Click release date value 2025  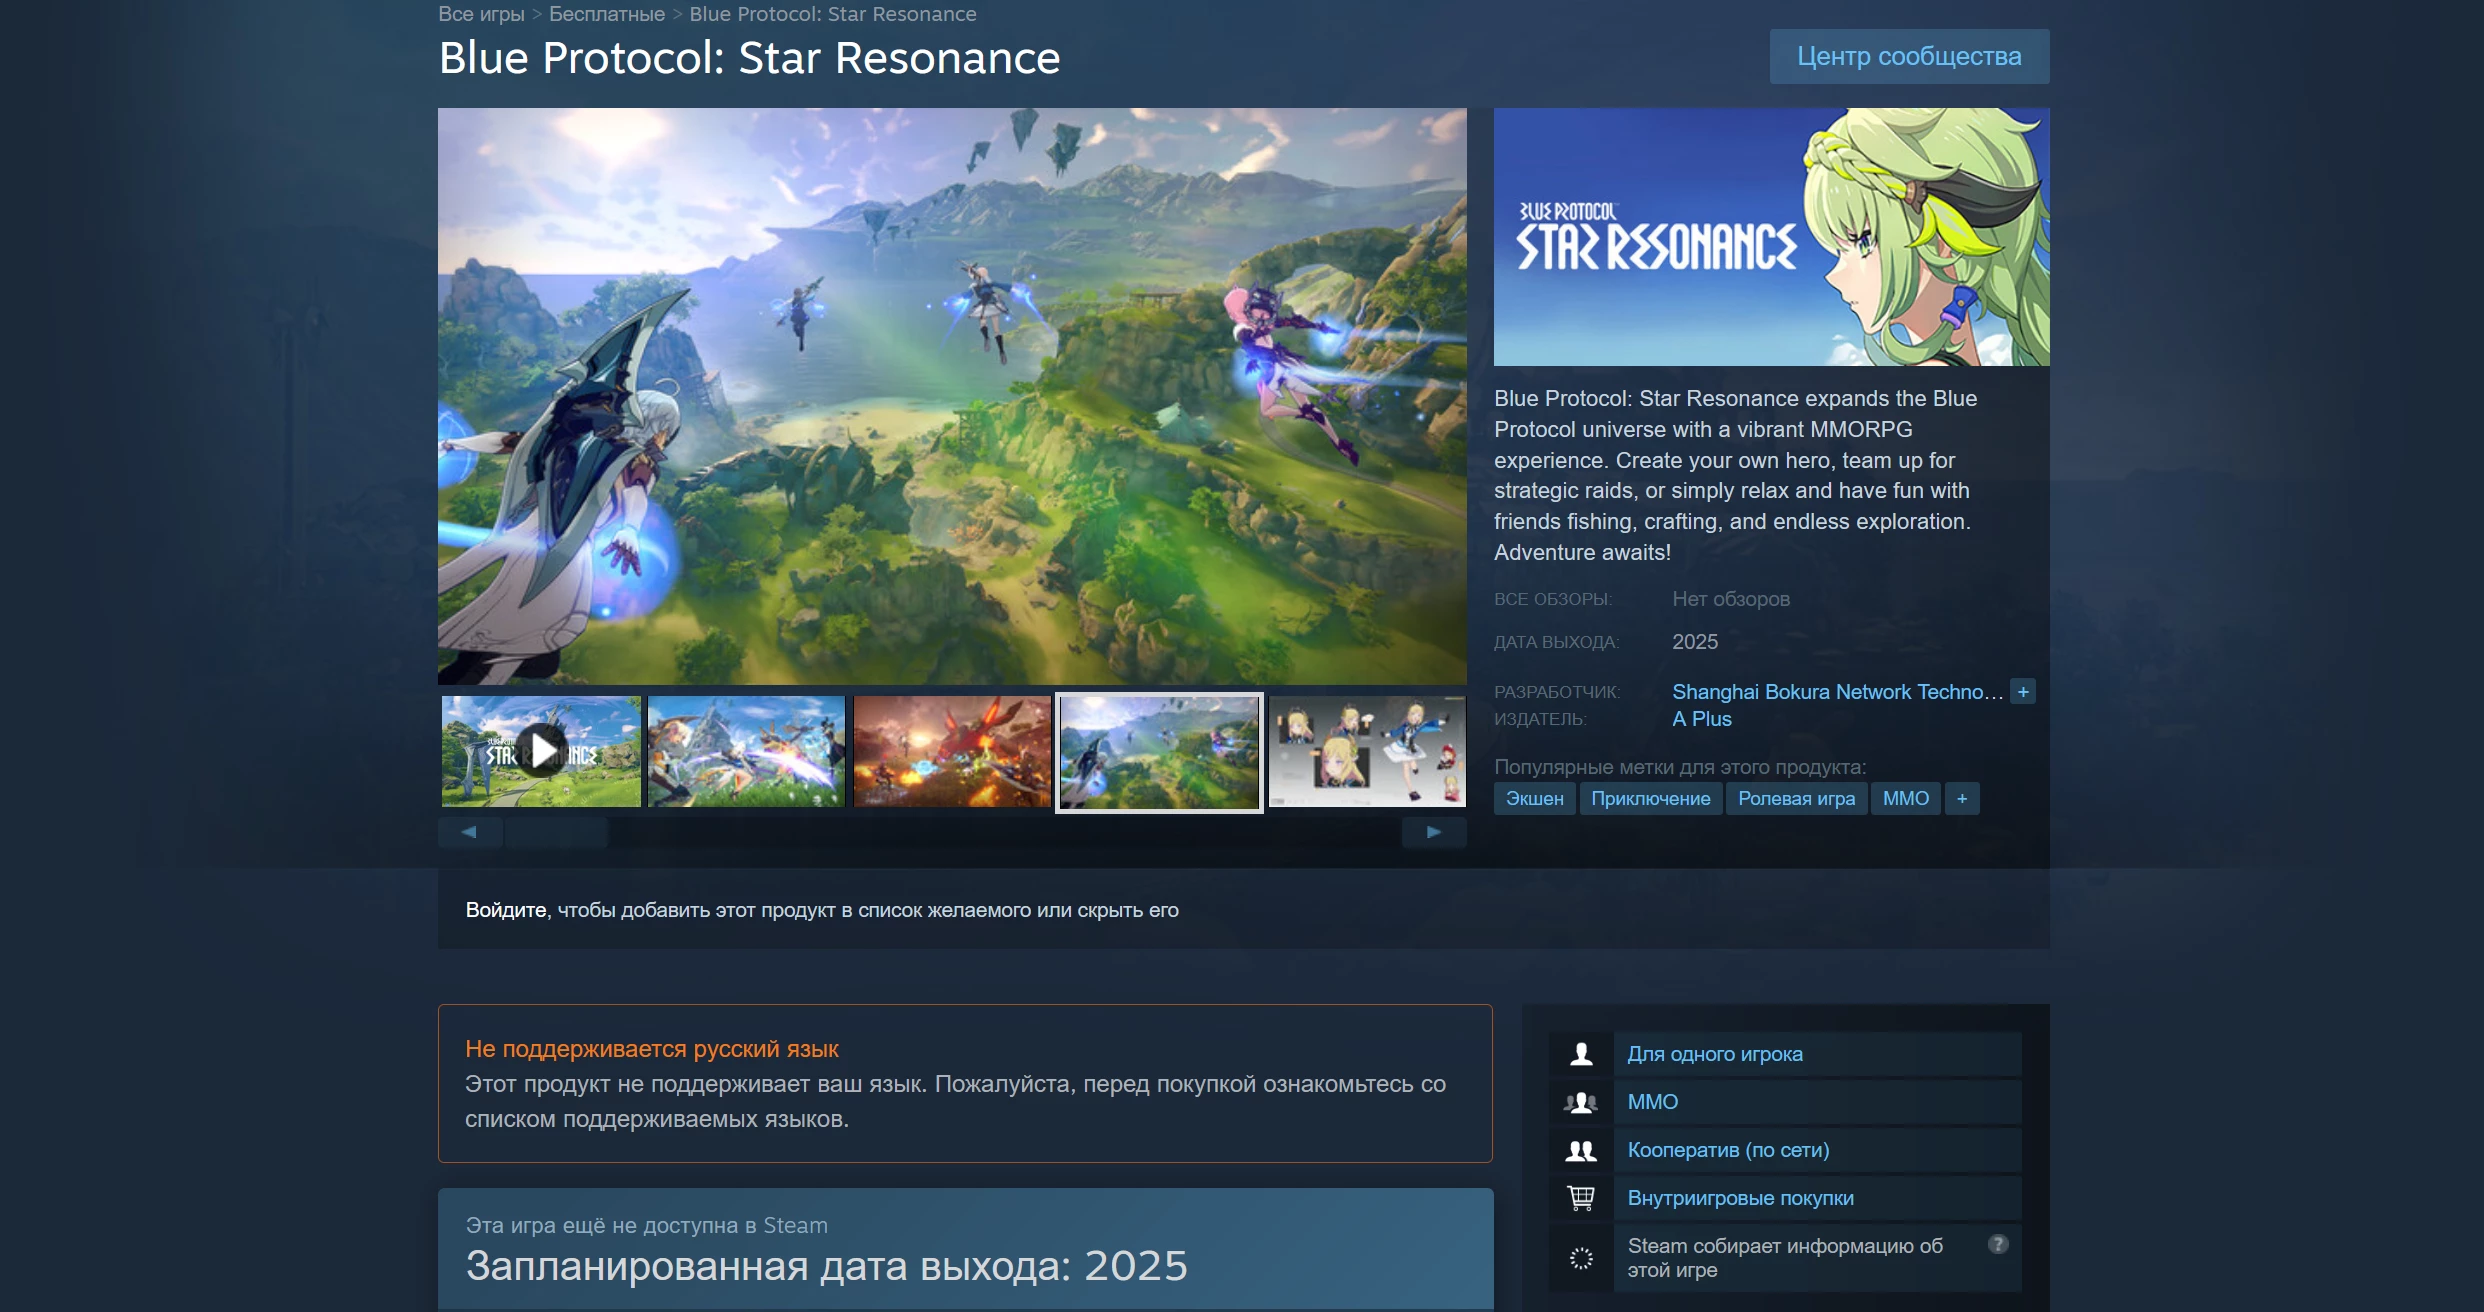[x=1695, y=642]
